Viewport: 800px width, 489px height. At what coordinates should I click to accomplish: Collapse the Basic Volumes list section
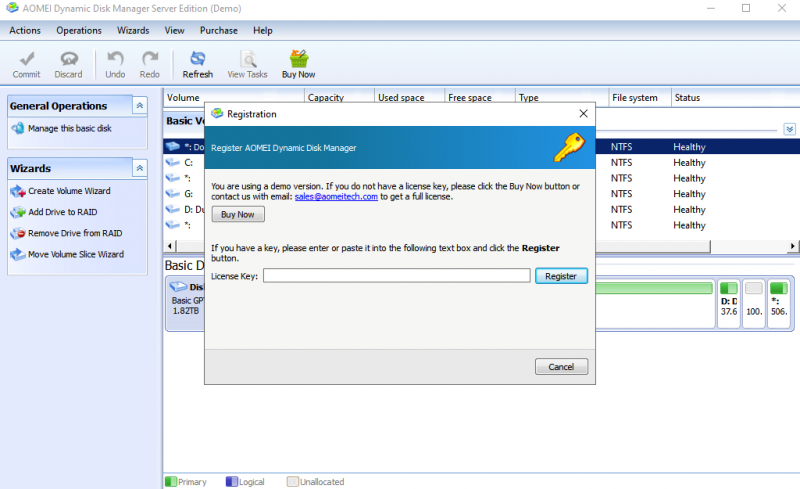[x=789, y=129]
